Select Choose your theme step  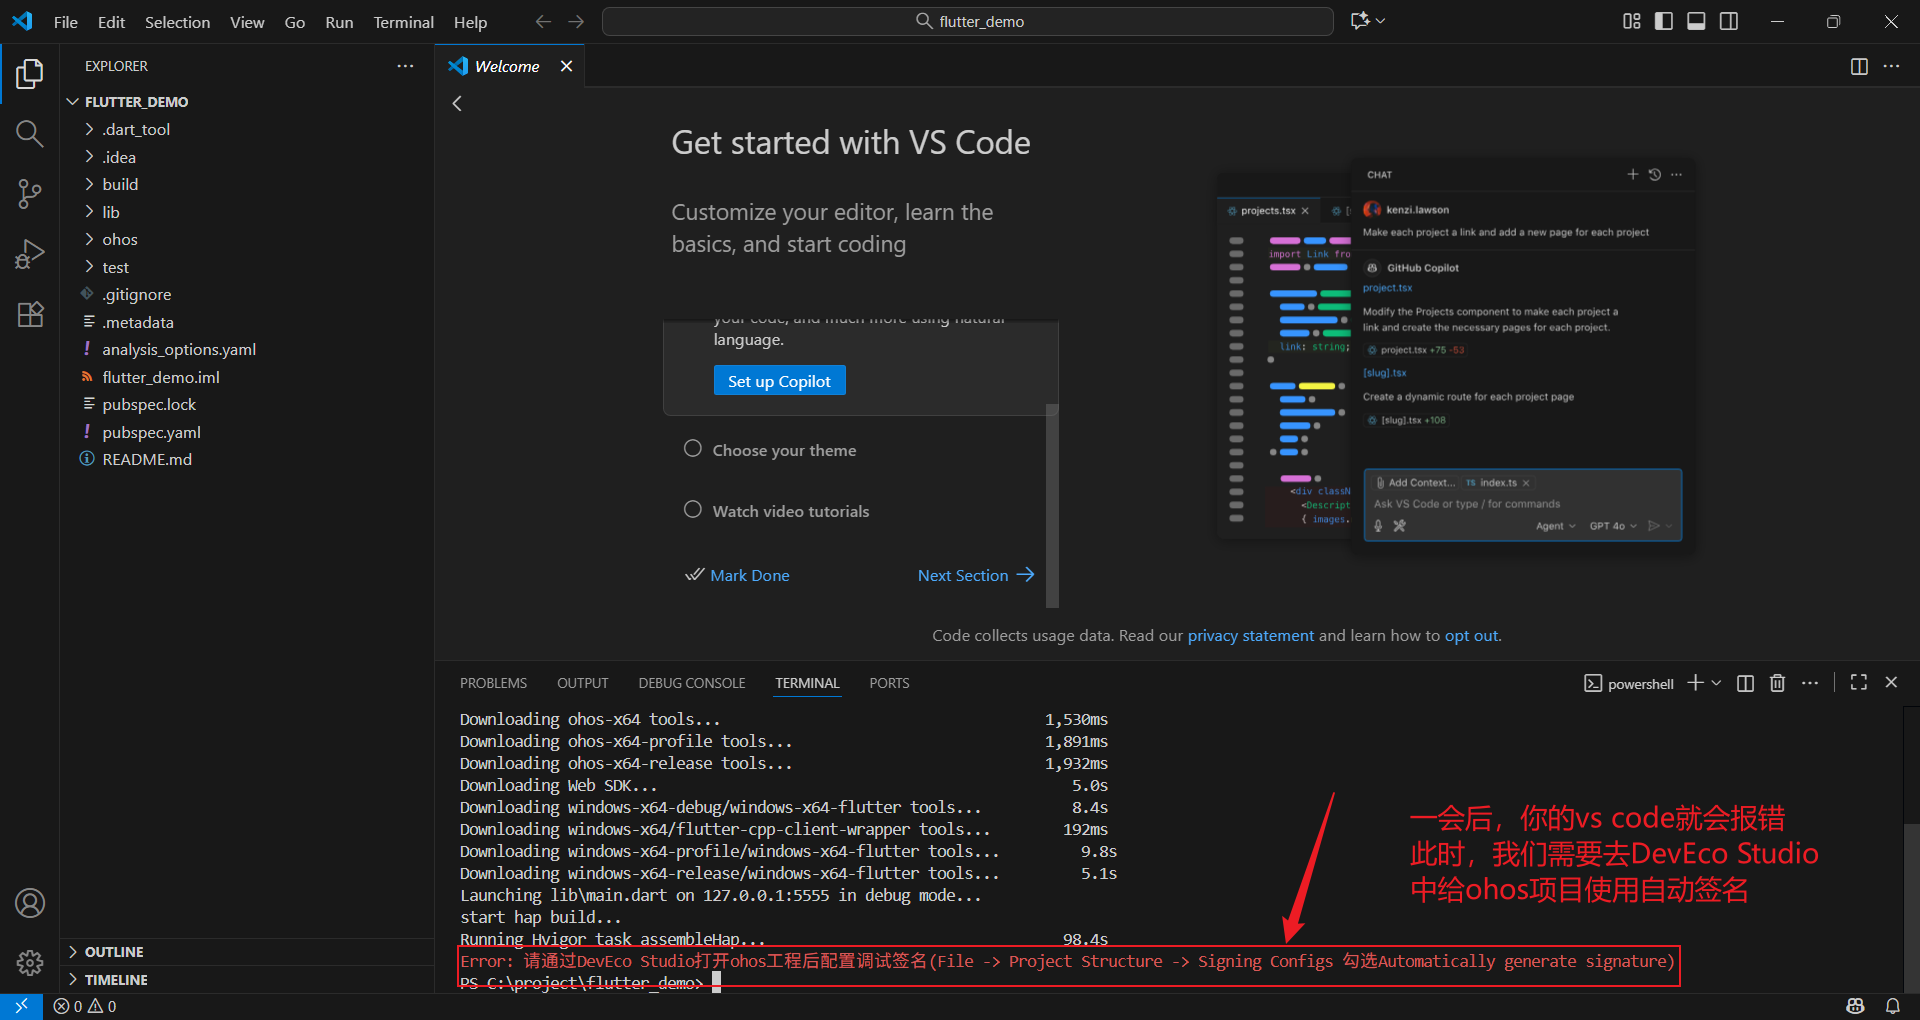pos(784,450)
